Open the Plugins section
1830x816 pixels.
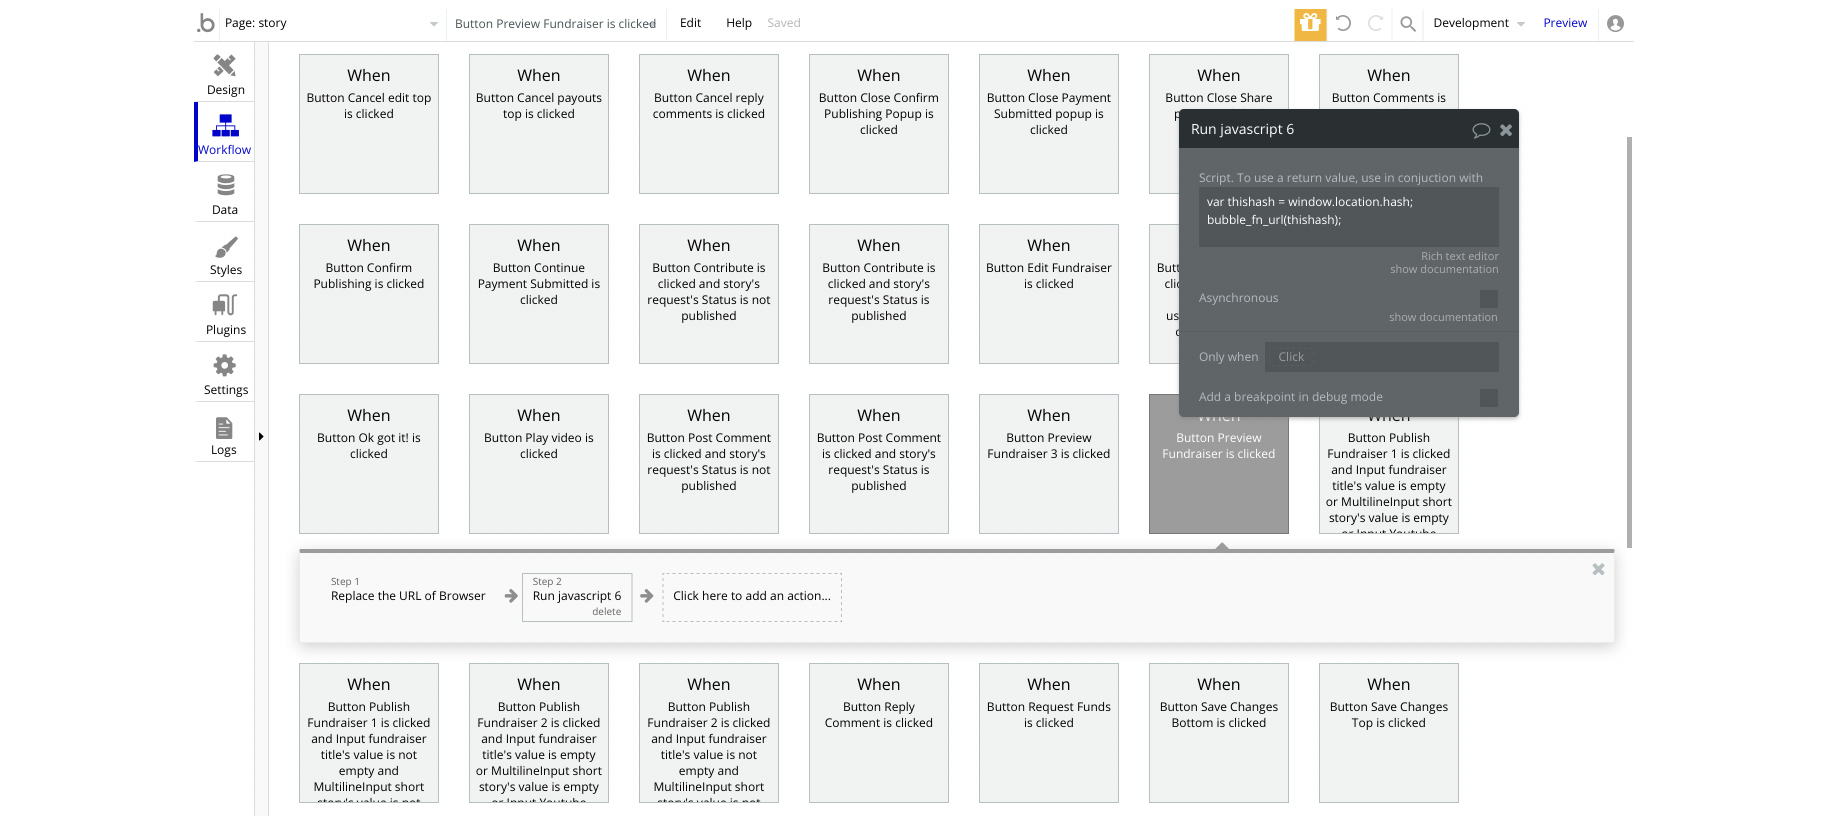pyautogui.click(x=225, y=314)
